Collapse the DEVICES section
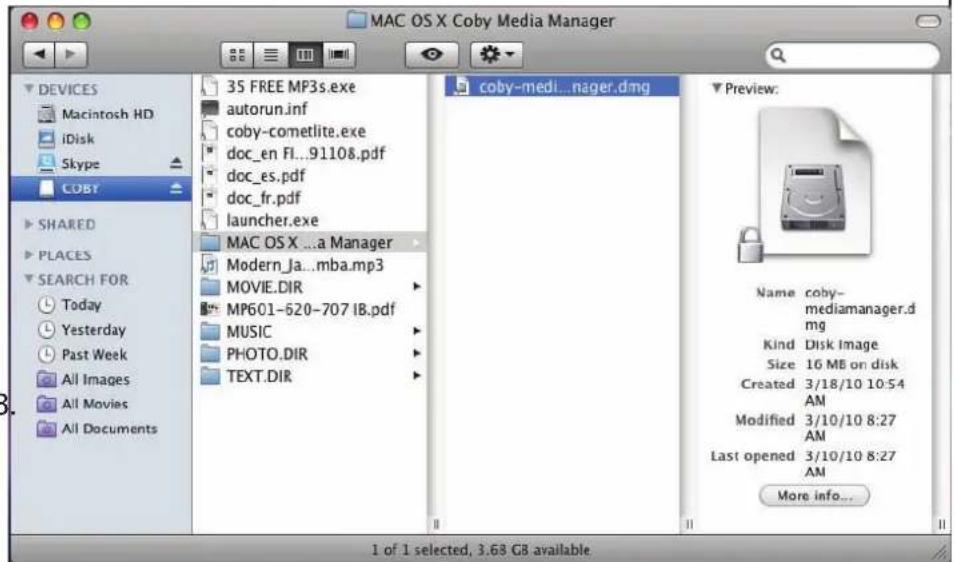 (x=29, y=89)
